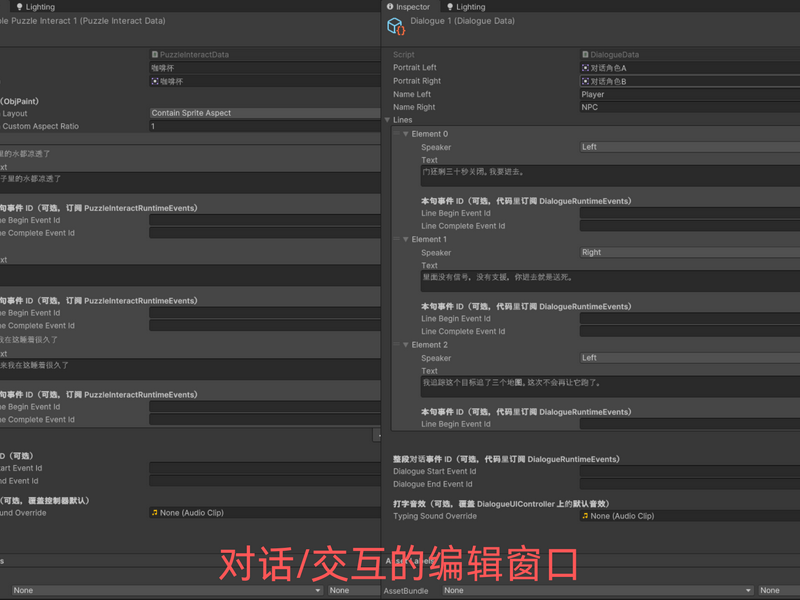Open the Speaker dropdown of Element 0
Screen dimensions: 800x600
tap(690, 147)
